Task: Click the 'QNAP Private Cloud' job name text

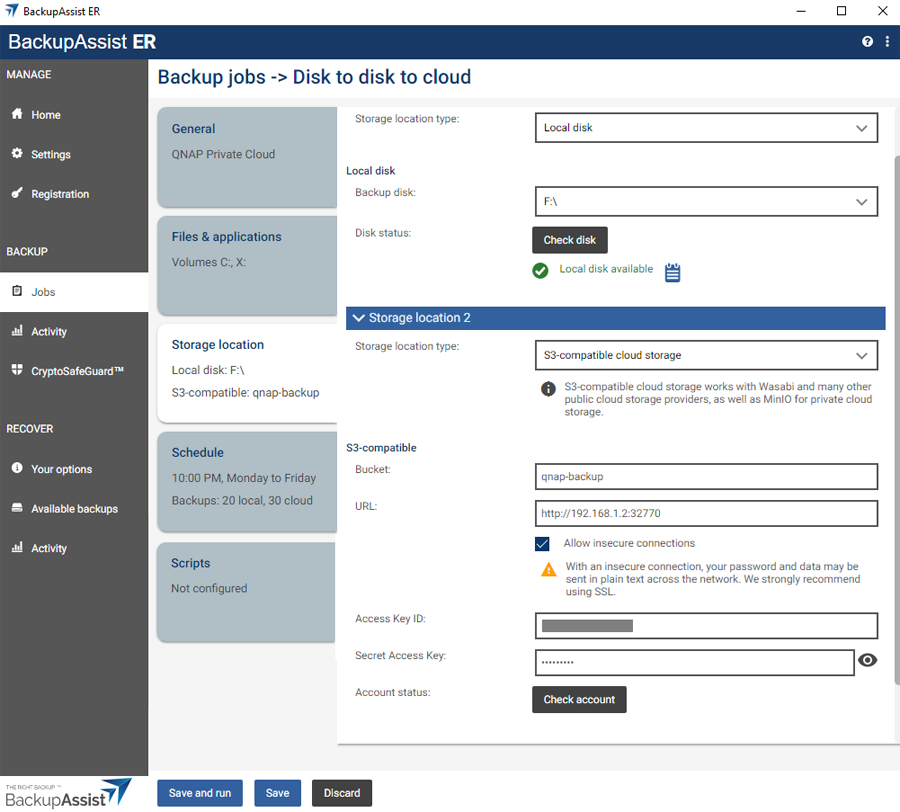Action: click(x=223, y=154)
